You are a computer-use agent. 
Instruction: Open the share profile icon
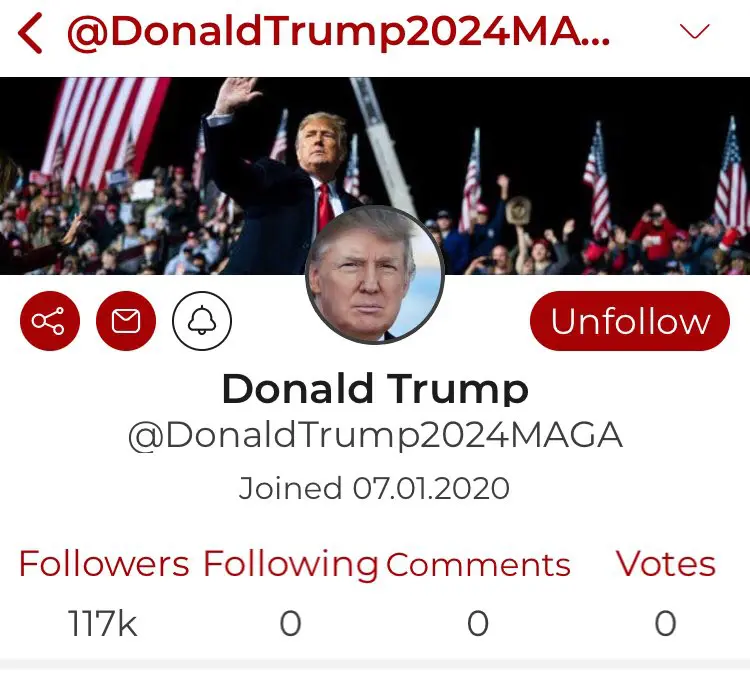(49, 321)
